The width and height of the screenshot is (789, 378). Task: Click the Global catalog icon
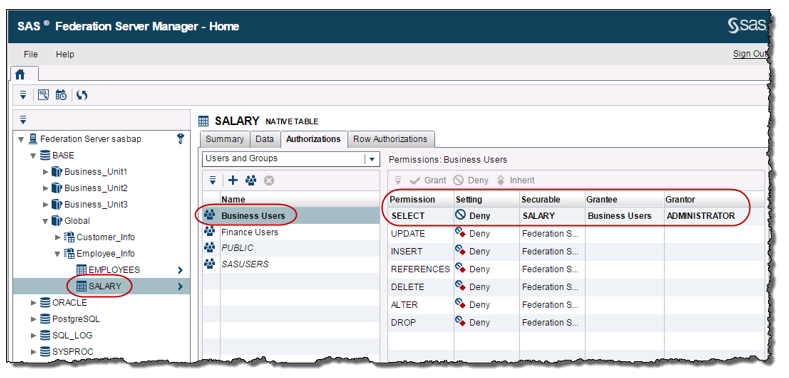click(57, 220)
